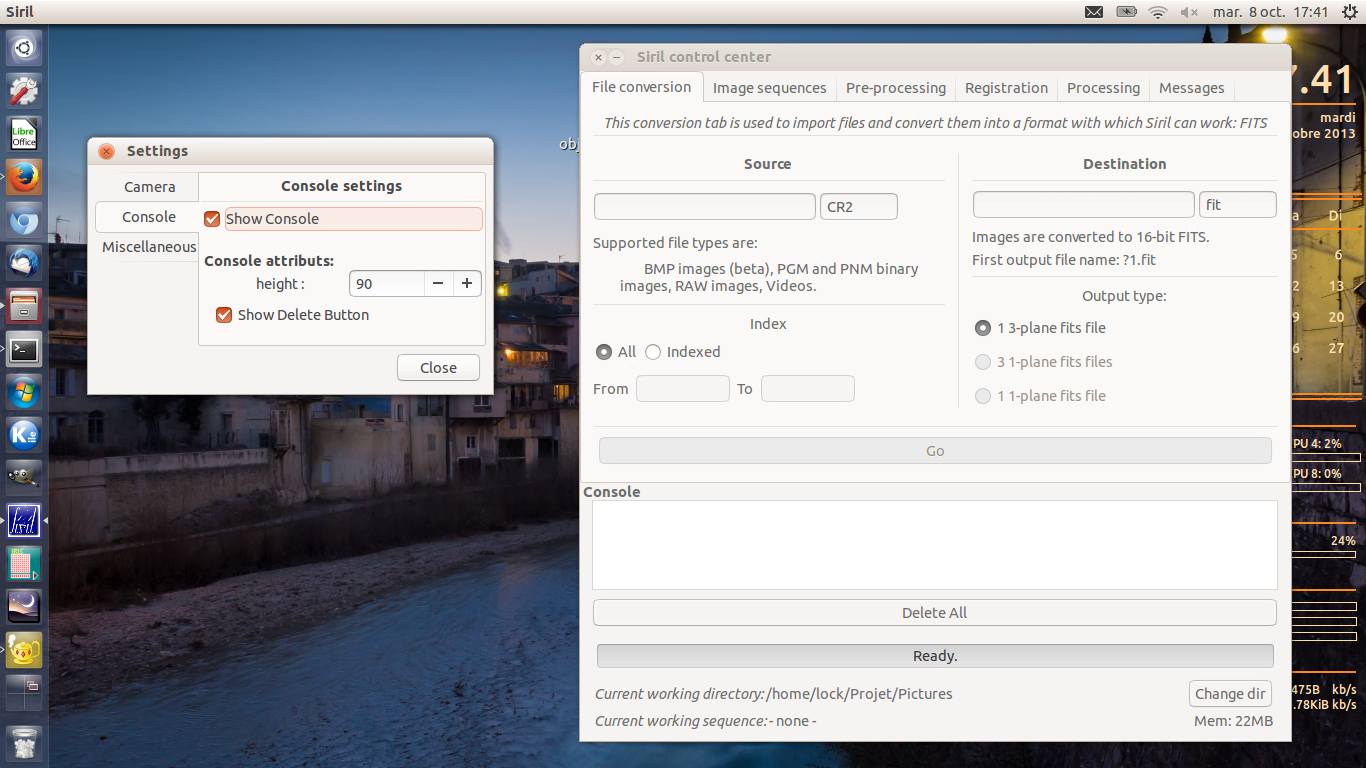
Task: Click the 'Current working sequence: - none -' text
Action: coord(706,721)
